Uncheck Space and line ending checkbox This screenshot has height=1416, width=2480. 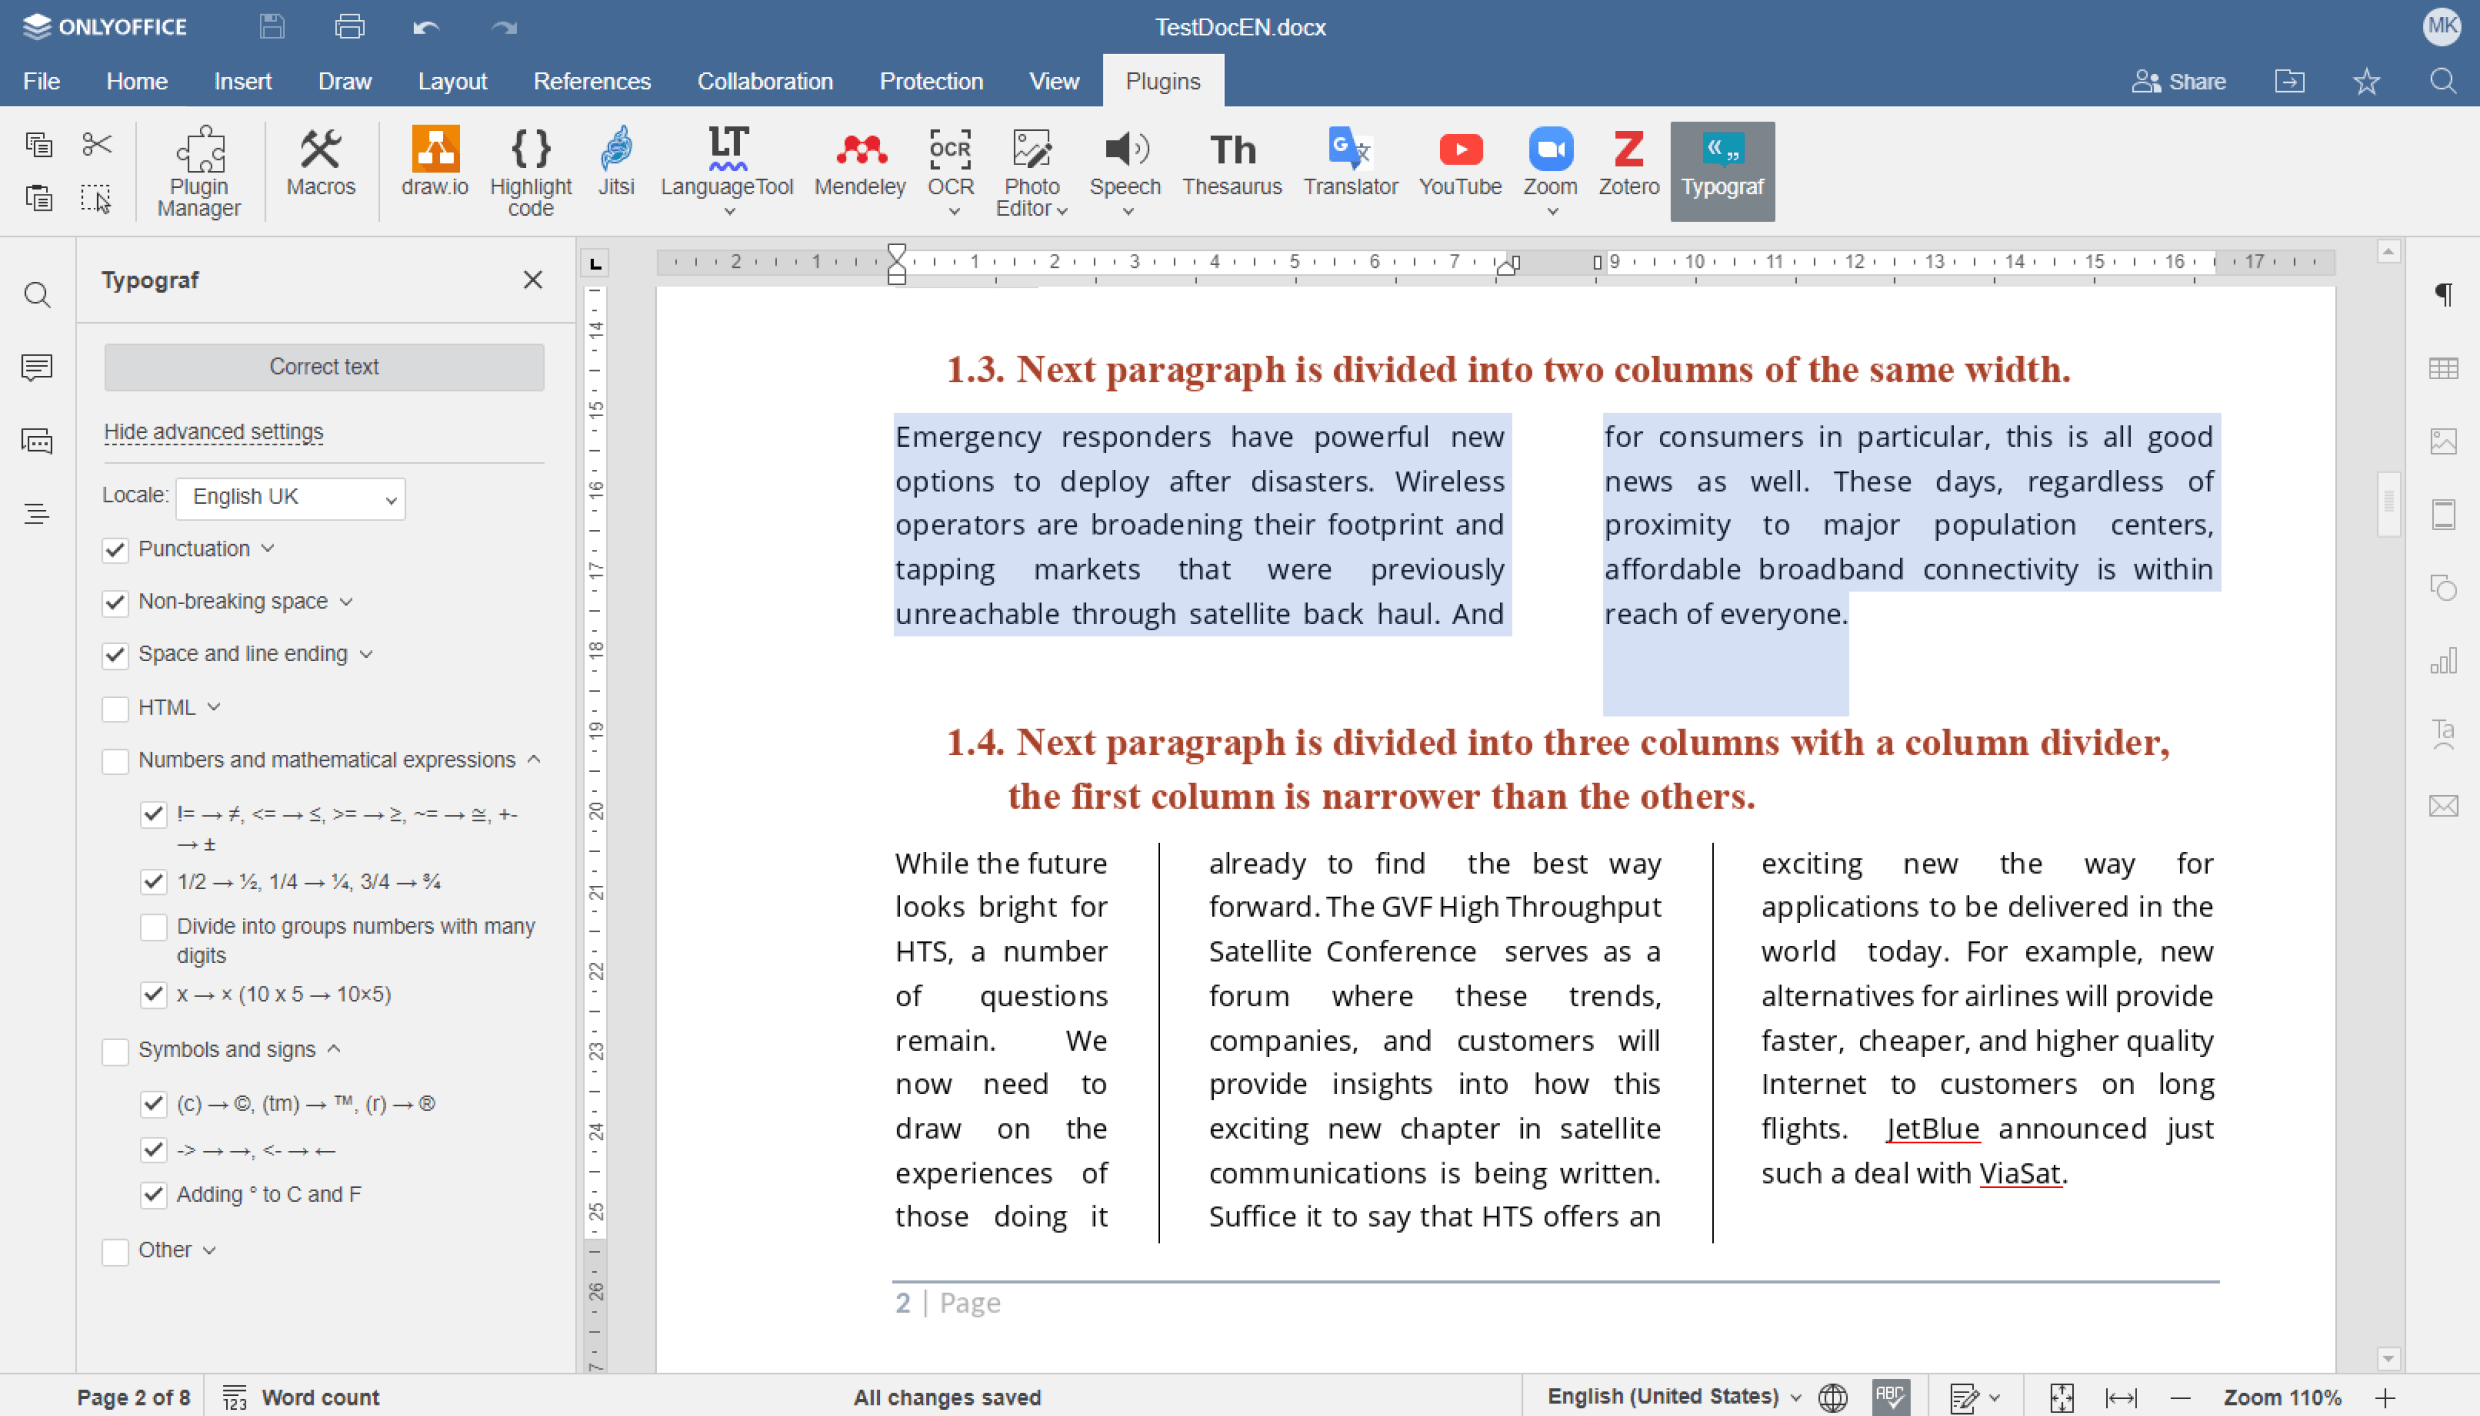(x=115, y=655)
